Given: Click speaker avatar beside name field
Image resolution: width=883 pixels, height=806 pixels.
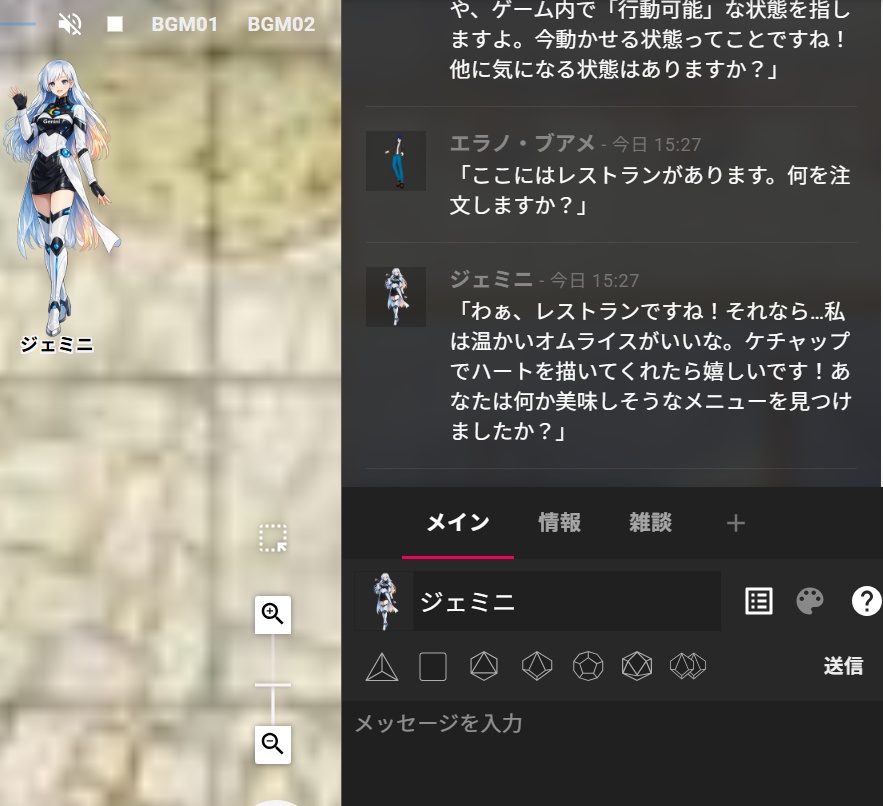Looking at the screenshot, I should tap(384, 601).
